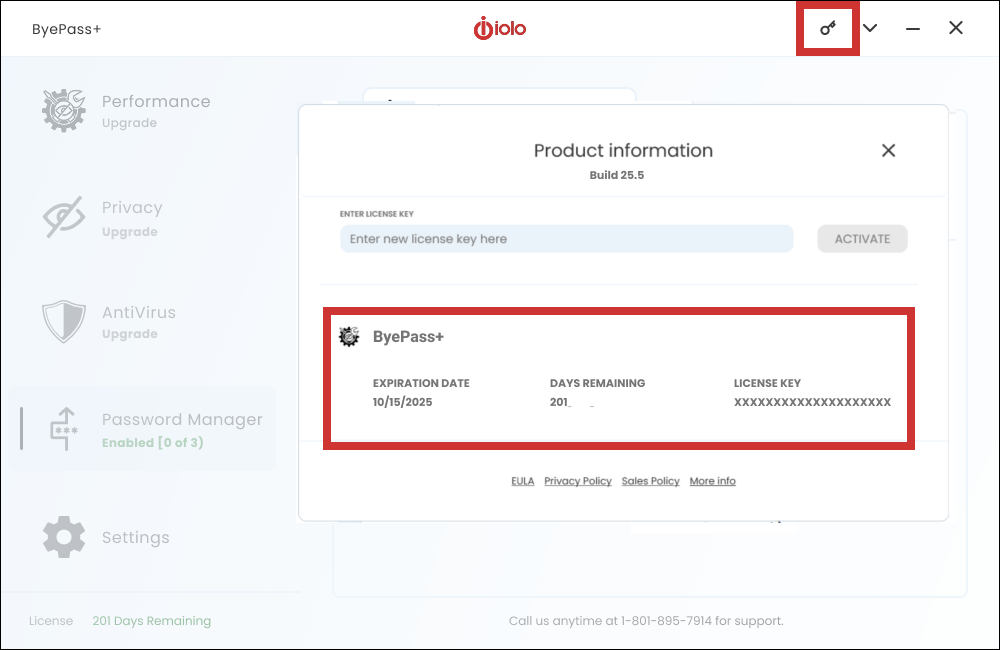Image resolution: width=1000 pixels, height=650 pixels.
Task: Click the ByePass+ product gear icon
Action: (349, 336)
